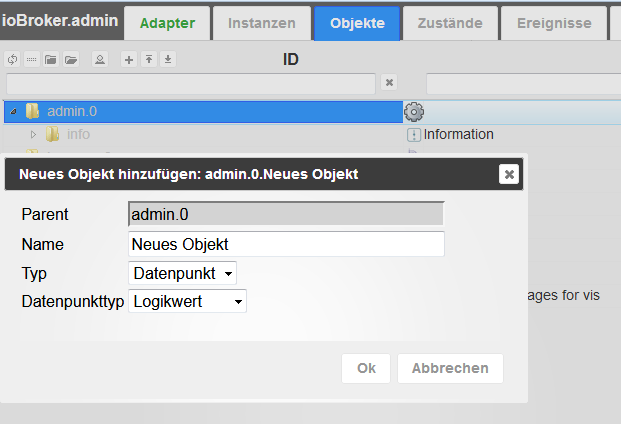Open the Typ dropdown showing Datenpunkt

[183, 273]
